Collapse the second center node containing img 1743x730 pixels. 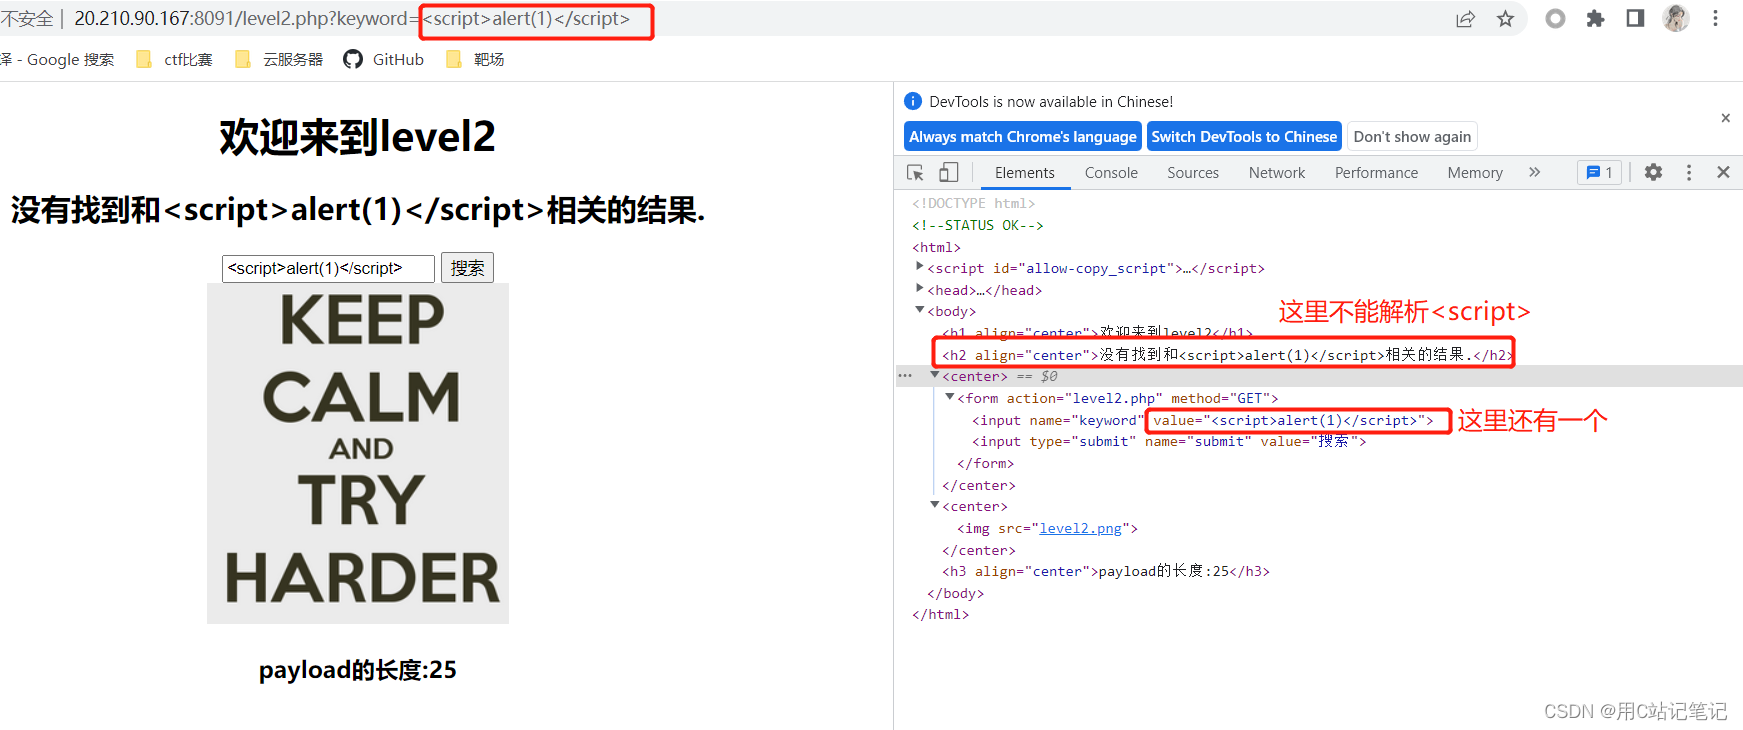[935, 506]
